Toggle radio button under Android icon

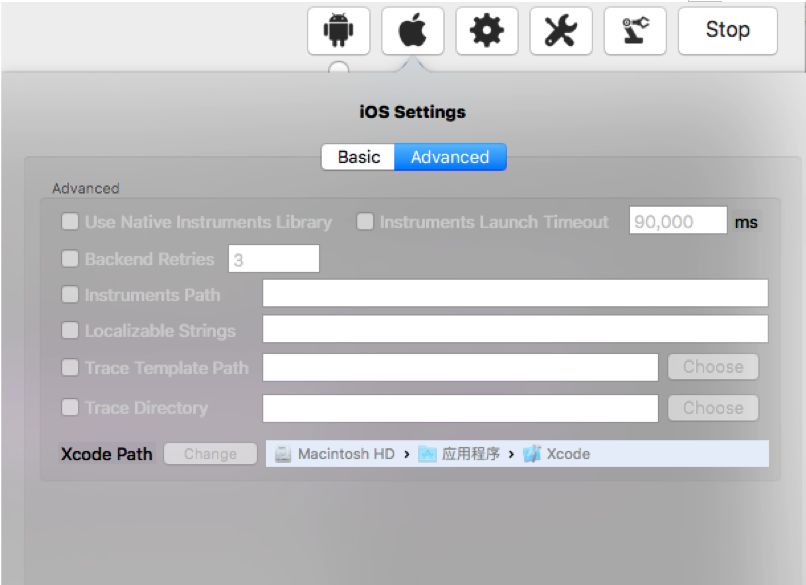[339, 68]
